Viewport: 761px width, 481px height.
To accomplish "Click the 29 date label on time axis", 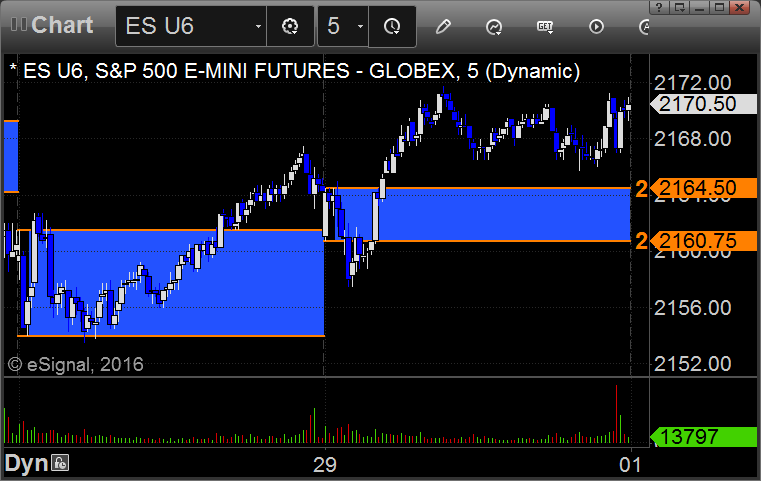I will click(325, 465).
